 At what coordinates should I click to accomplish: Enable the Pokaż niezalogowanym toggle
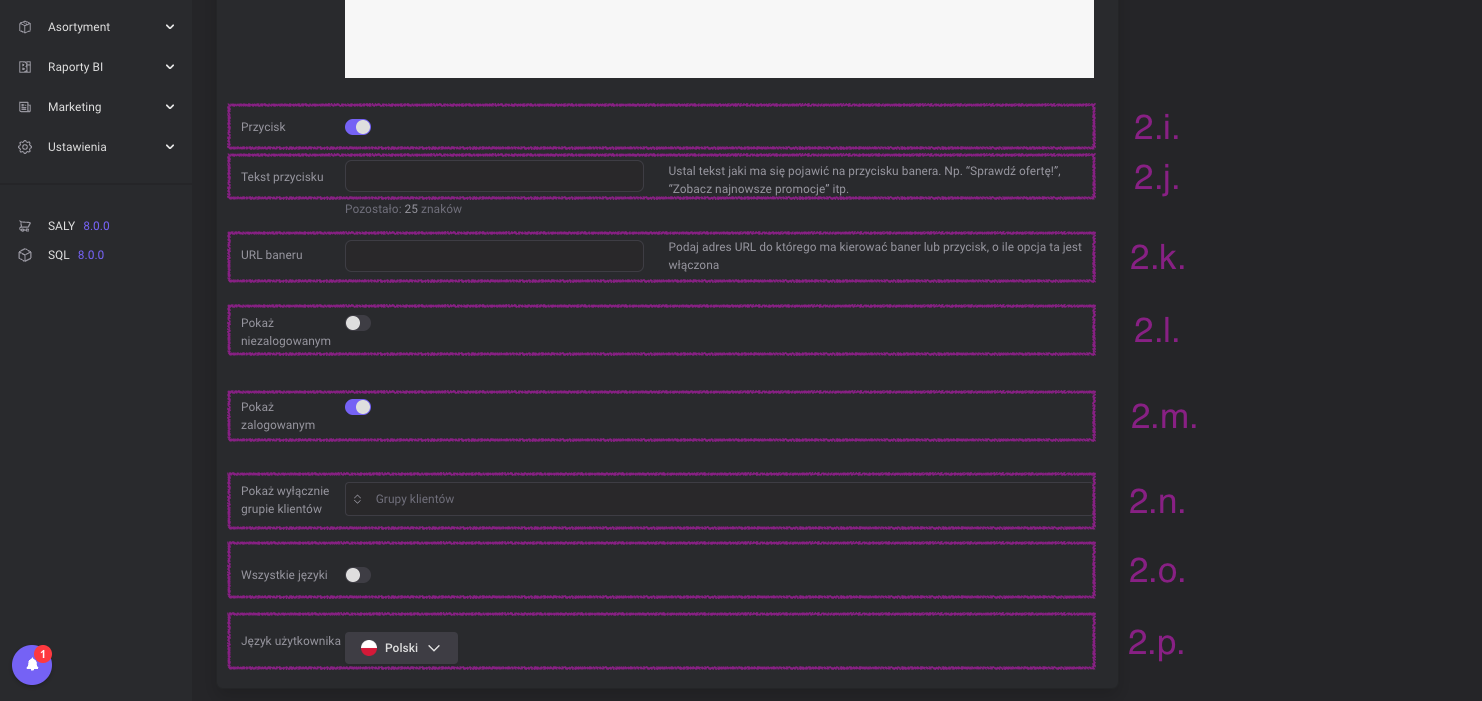pyautogui.click(x=358, y=323)
